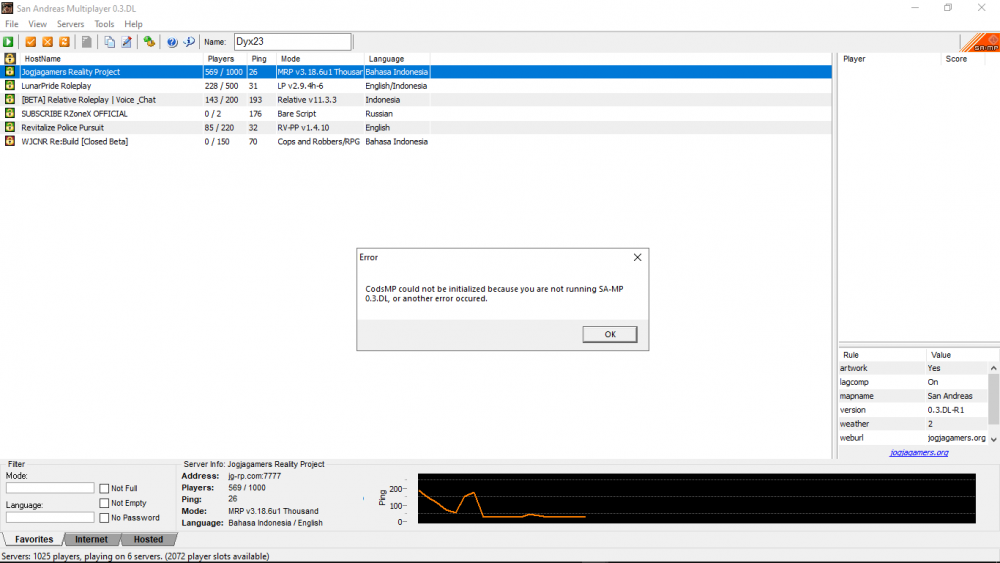Click the SA-MP logo in toolbar corner

(980, 42)
